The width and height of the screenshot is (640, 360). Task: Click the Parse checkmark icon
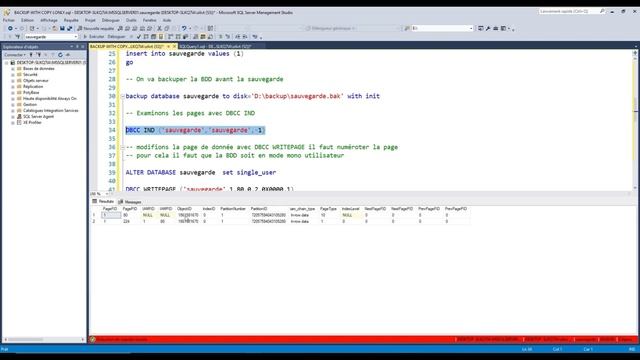pyautogui.click(x=138, y=37)
